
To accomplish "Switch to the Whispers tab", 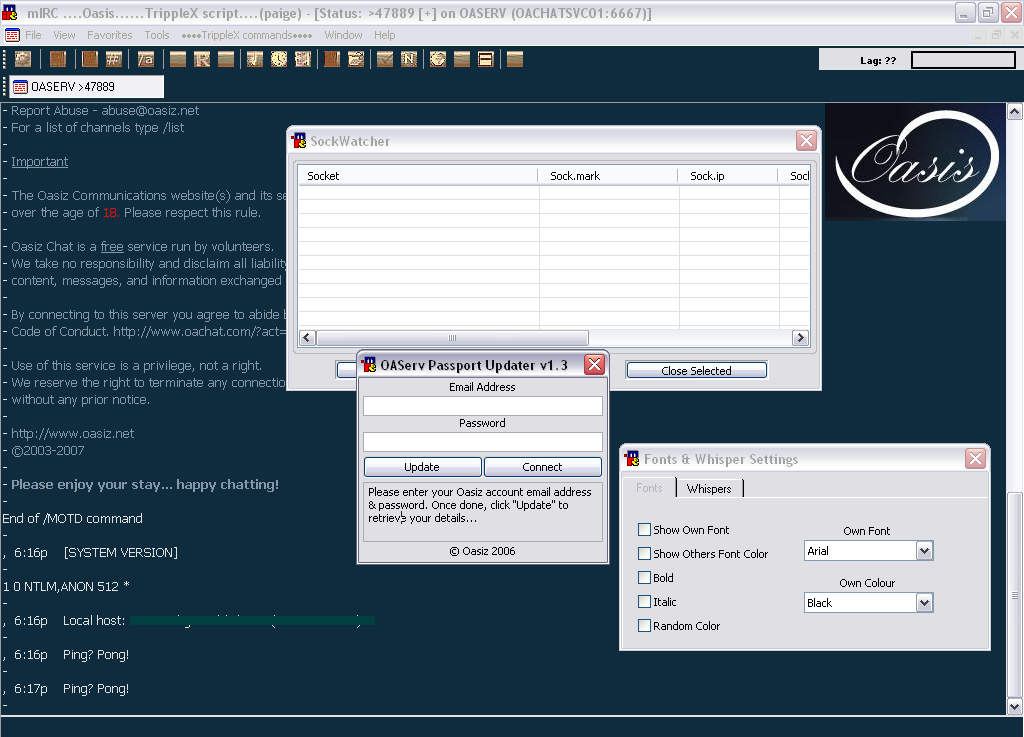I will coord(709,488).
